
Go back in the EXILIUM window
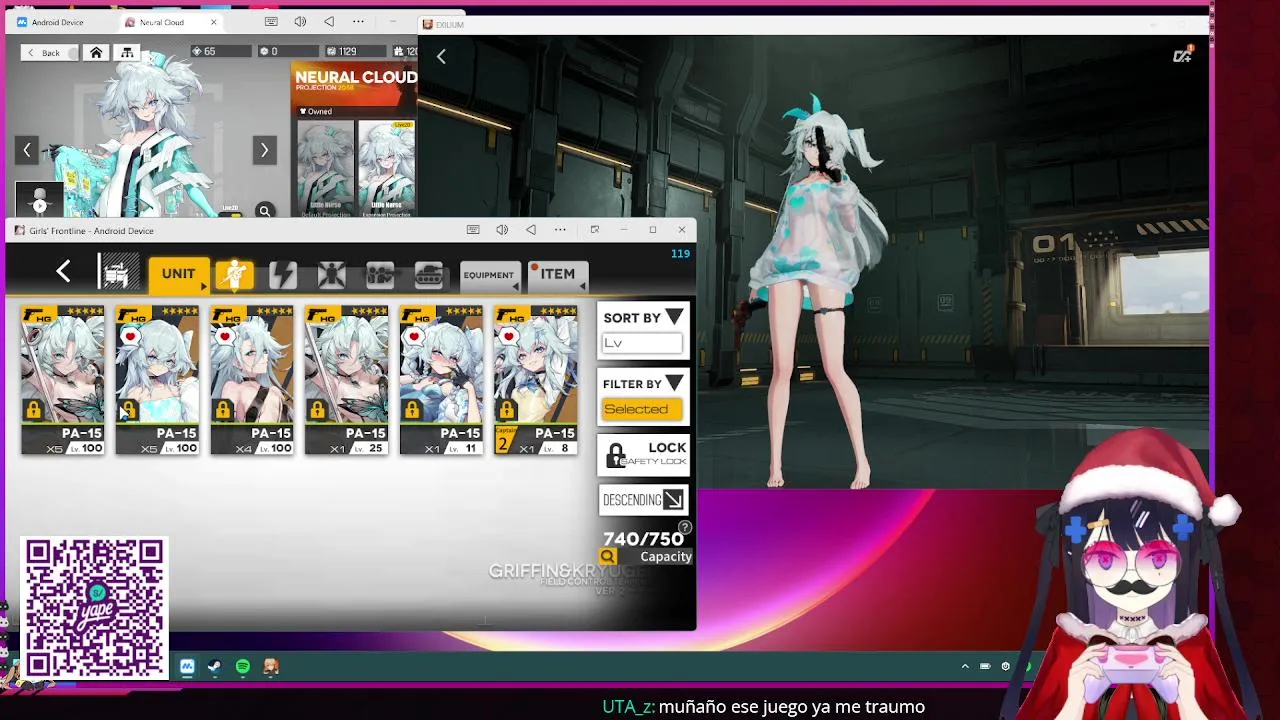[x=441, y=57]
